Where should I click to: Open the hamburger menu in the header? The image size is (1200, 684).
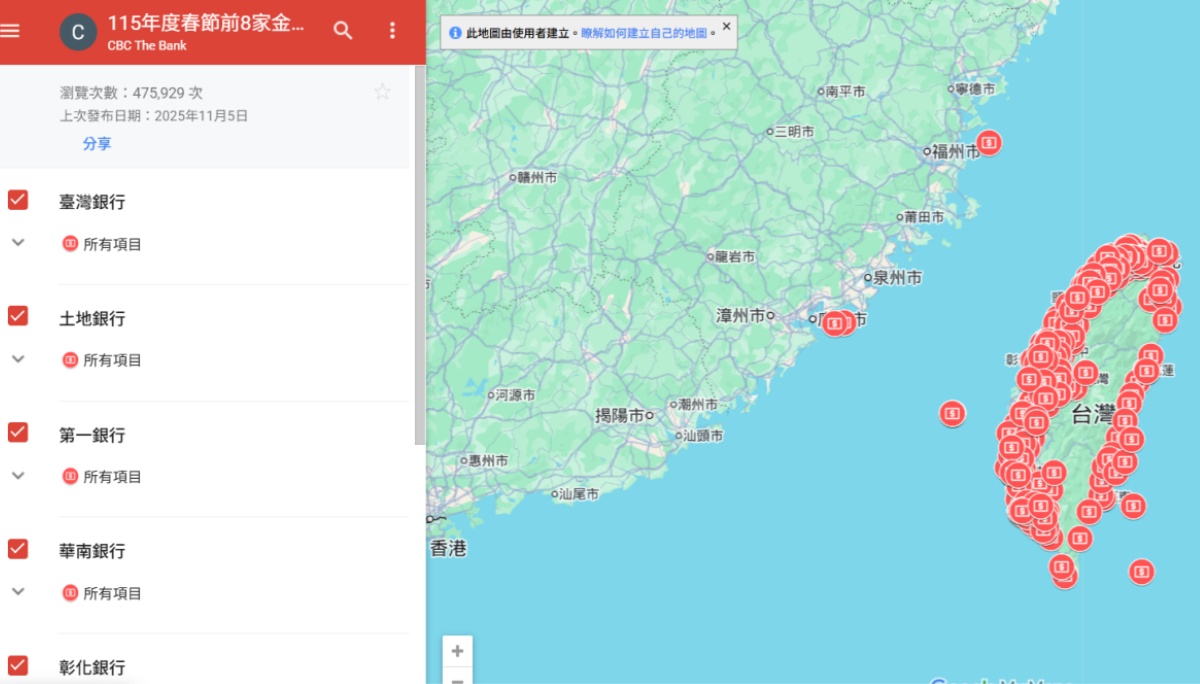point(10,30)
